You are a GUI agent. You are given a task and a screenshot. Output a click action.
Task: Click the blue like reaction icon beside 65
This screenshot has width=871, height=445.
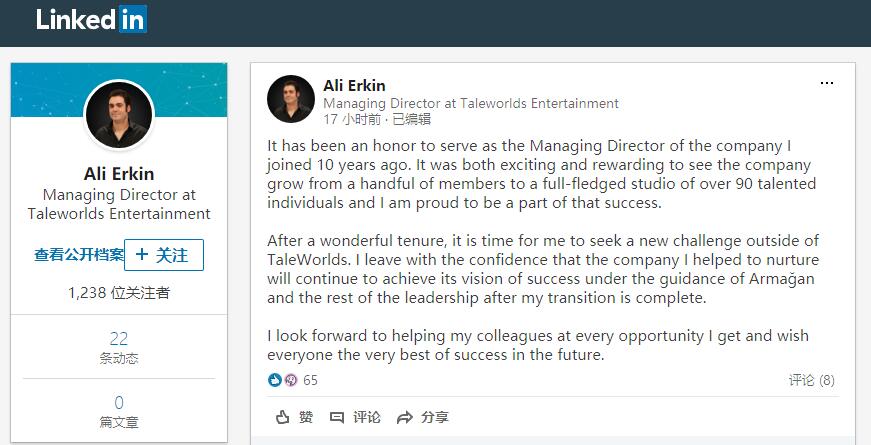(274, 380)
